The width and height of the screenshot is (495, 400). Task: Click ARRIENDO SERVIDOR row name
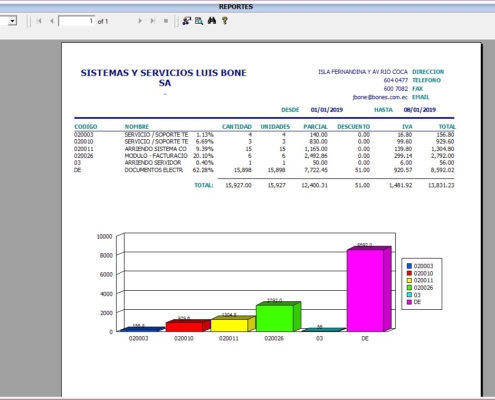[x=153, y=163]
